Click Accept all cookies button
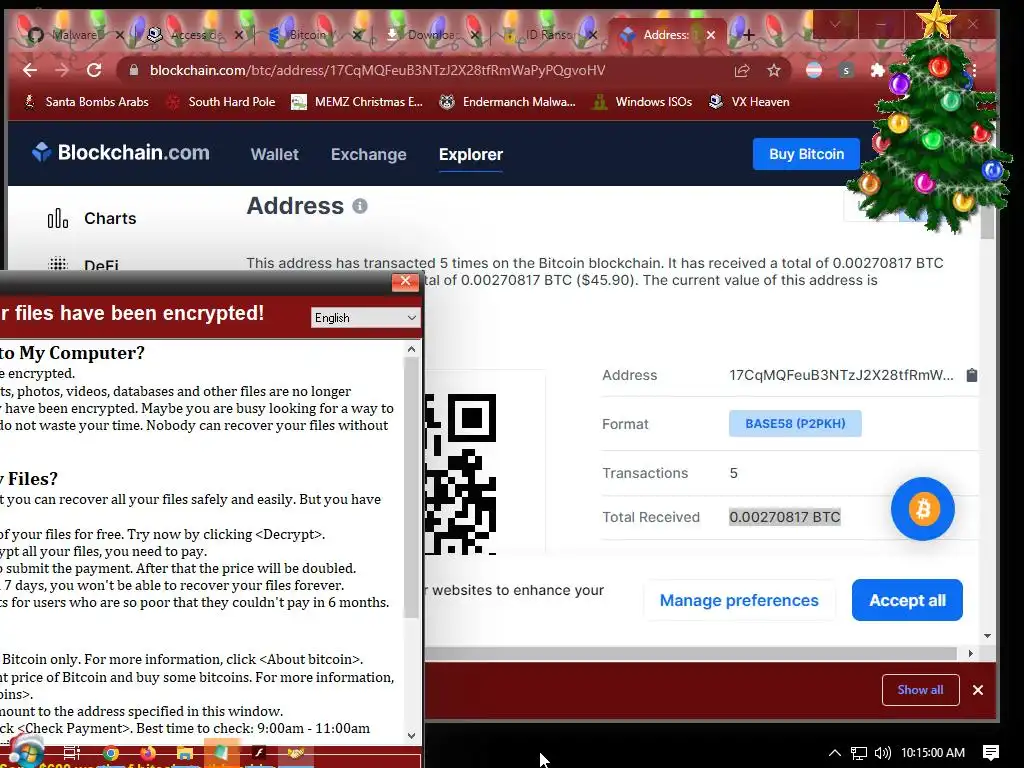This screenshot has height=768, width=1024. tap(907, 600)
